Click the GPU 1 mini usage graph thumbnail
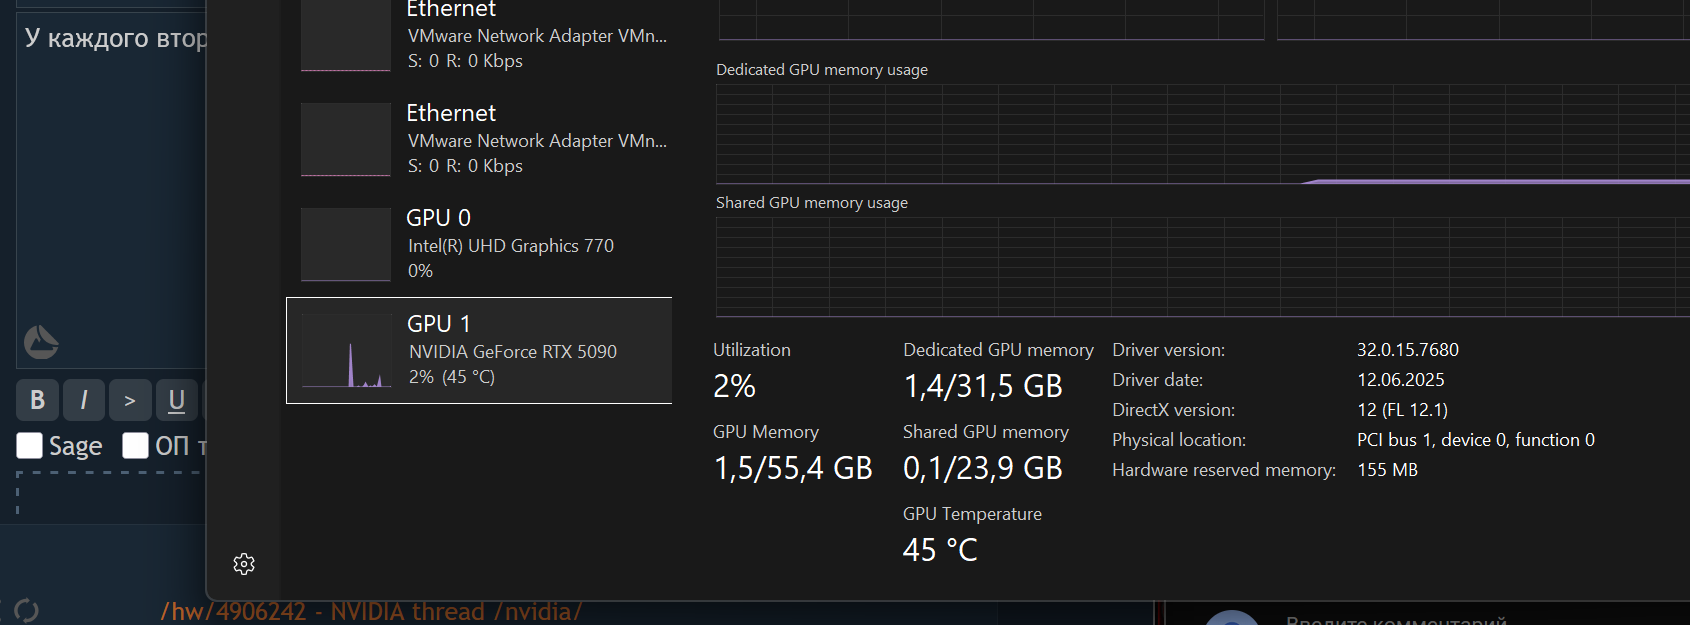 (x=346, y=351)
